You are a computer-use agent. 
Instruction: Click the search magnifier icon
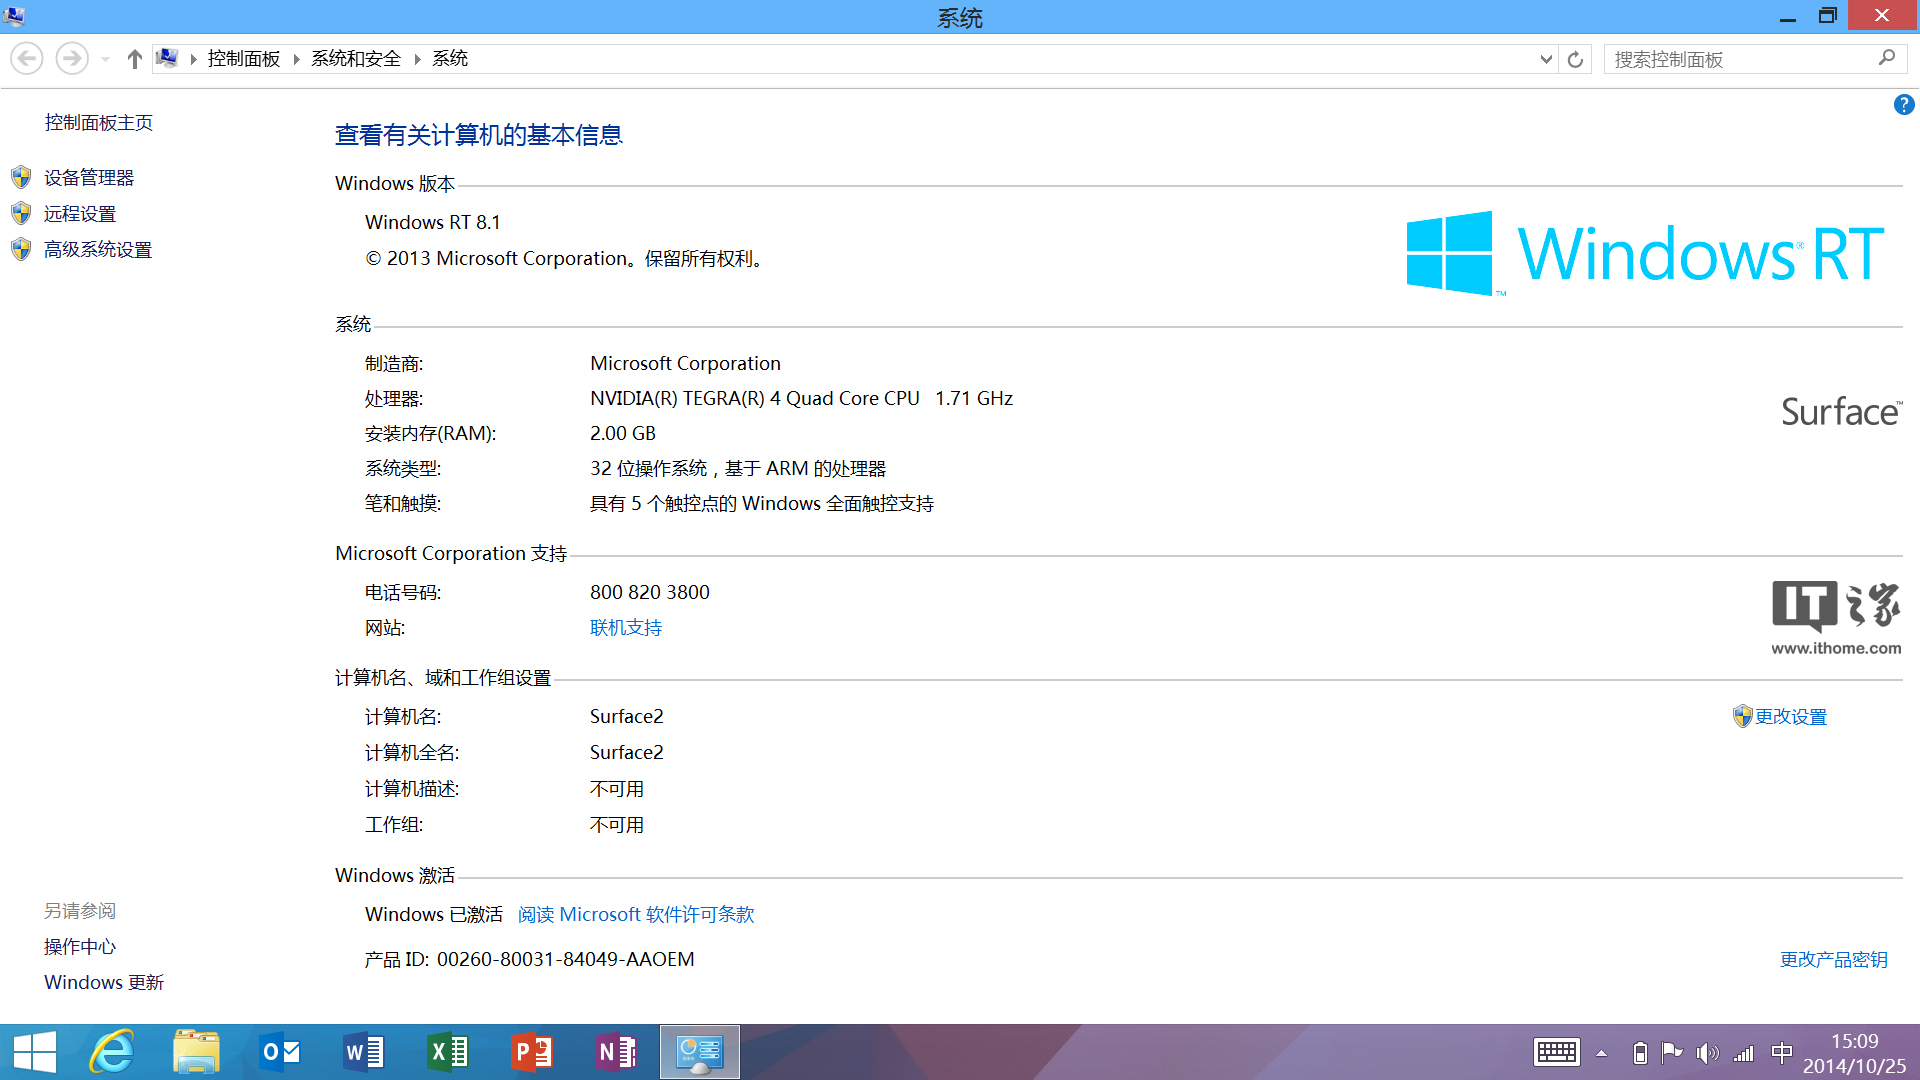1887,58
